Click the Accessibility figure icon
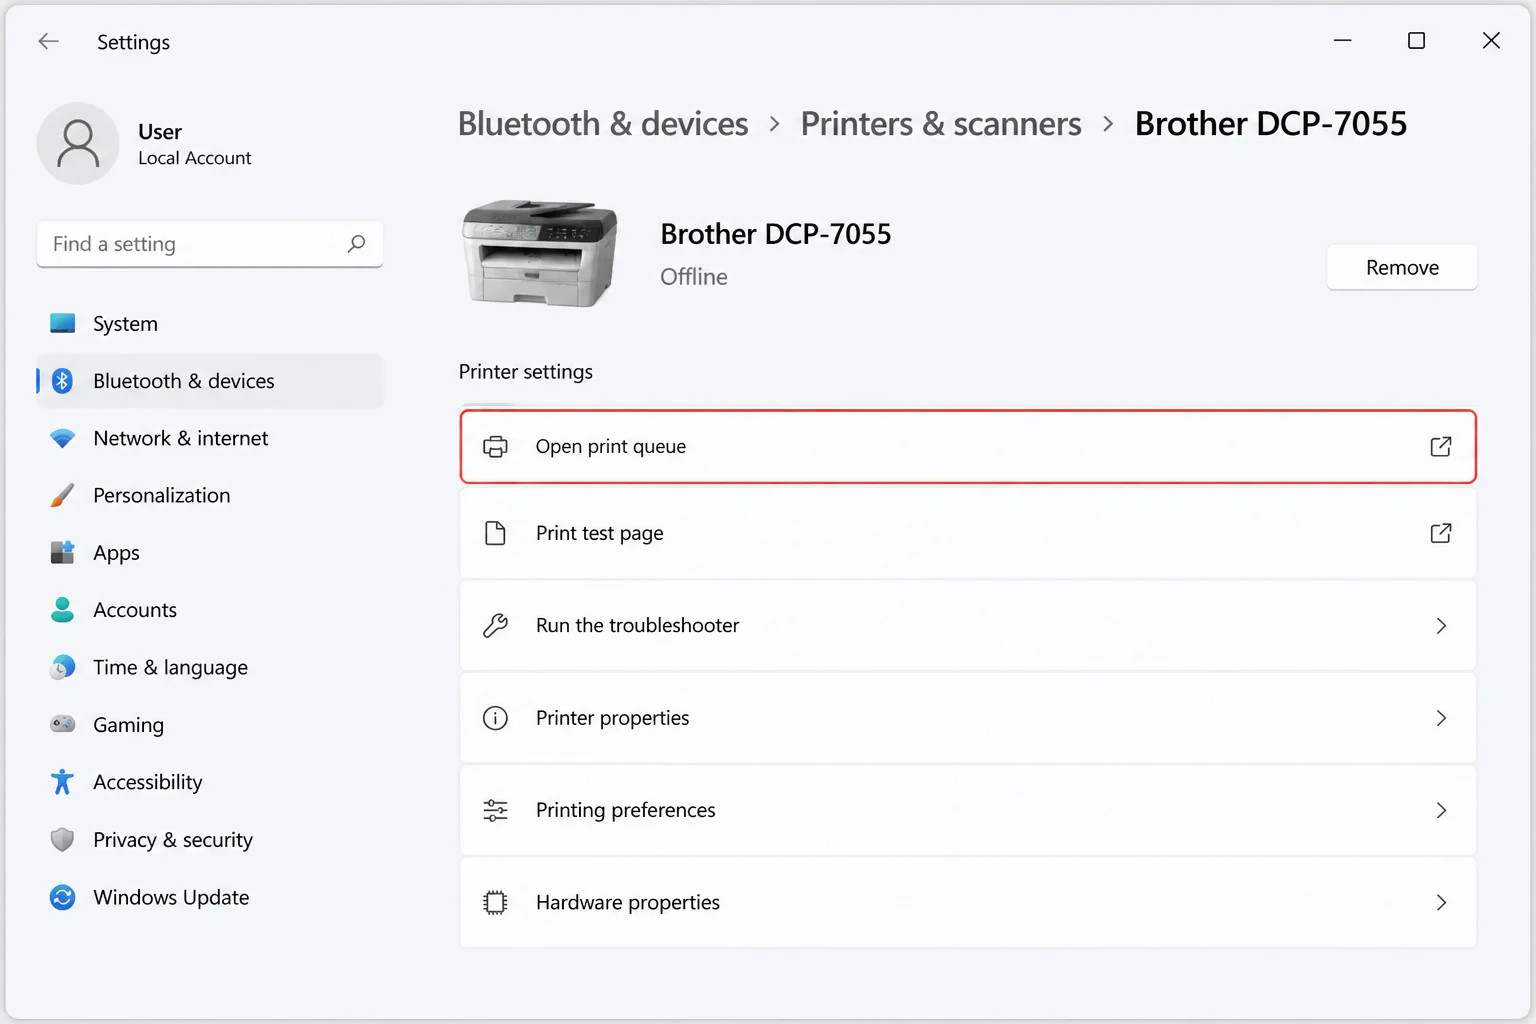 62,782
